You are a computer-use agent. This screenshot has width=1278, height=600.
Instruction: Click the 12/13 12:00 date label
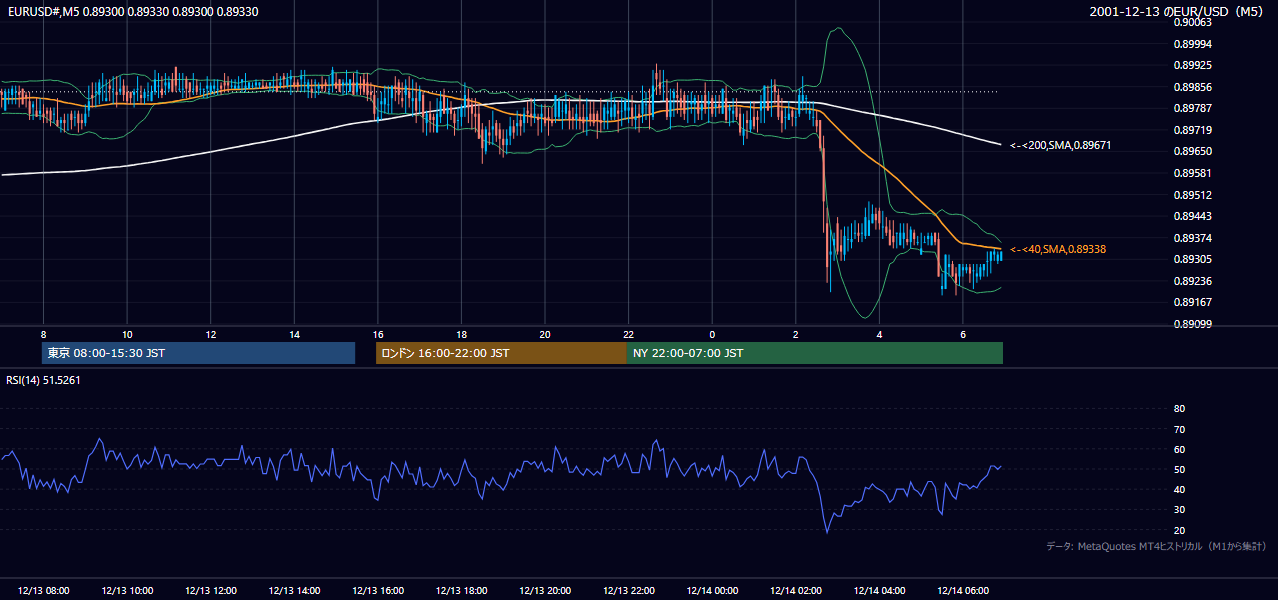tap(210, 591)
